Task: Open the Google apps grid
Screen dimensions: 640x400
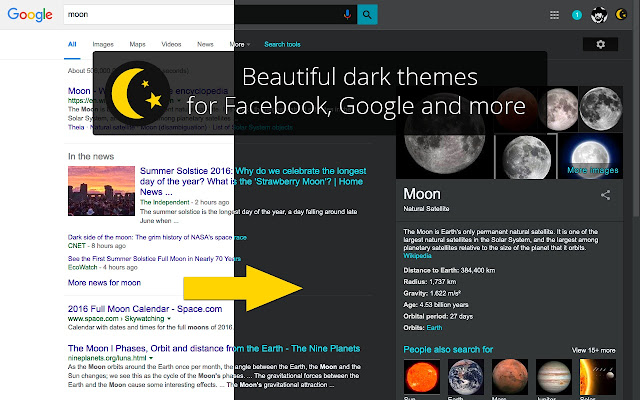Action: (x=554, y=15)
